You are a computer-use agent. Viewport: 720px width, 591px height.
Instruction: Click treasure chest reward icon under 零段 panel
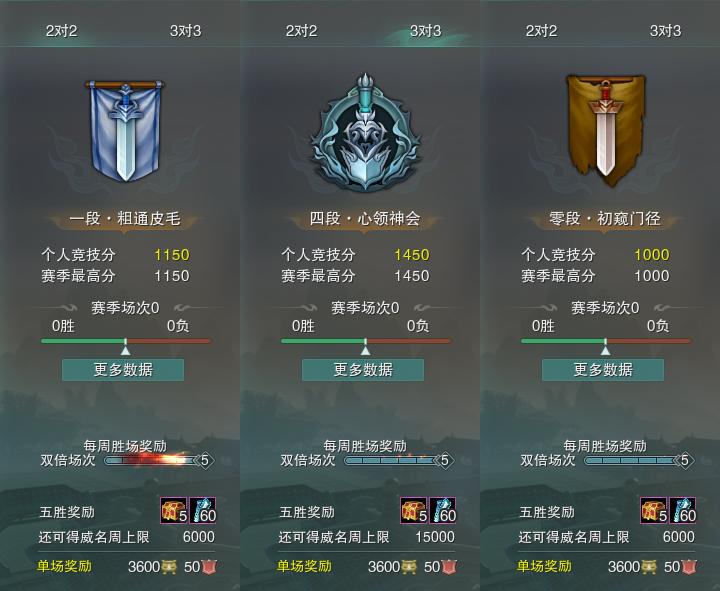tap(654, 510)
